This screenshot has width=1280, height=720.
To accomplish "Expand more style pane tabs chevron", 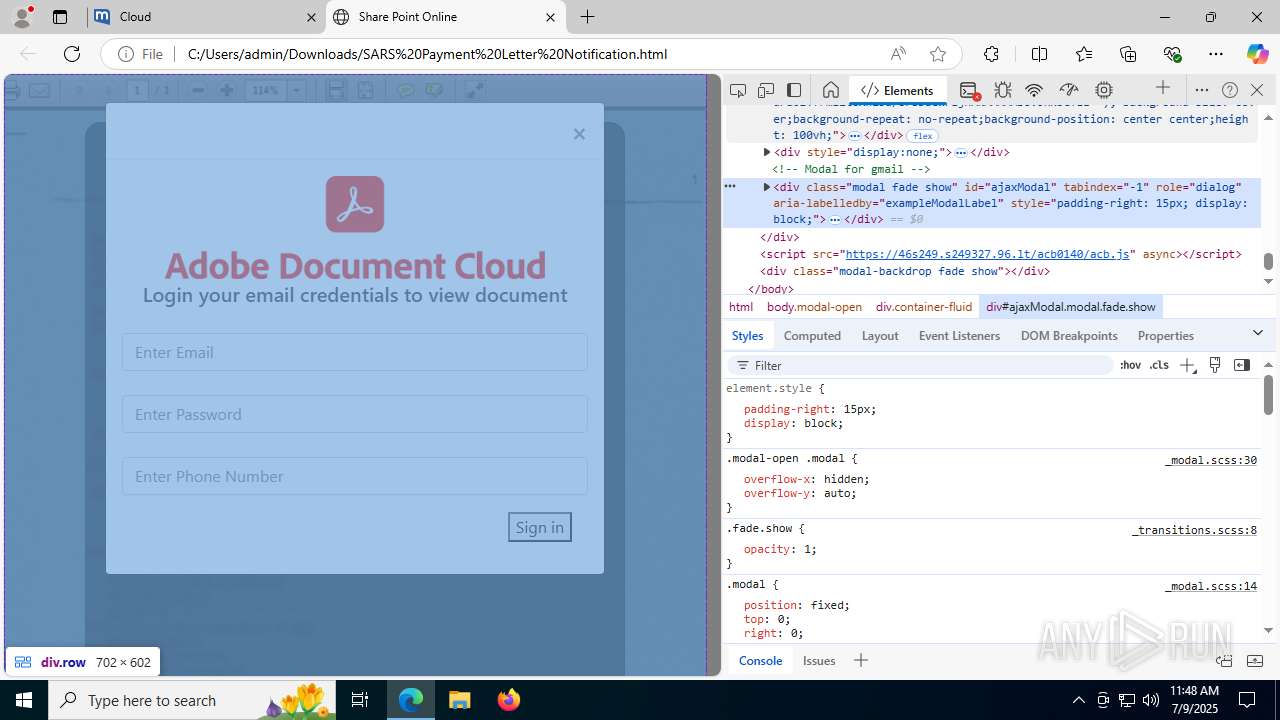I will tap(1258, 333).
